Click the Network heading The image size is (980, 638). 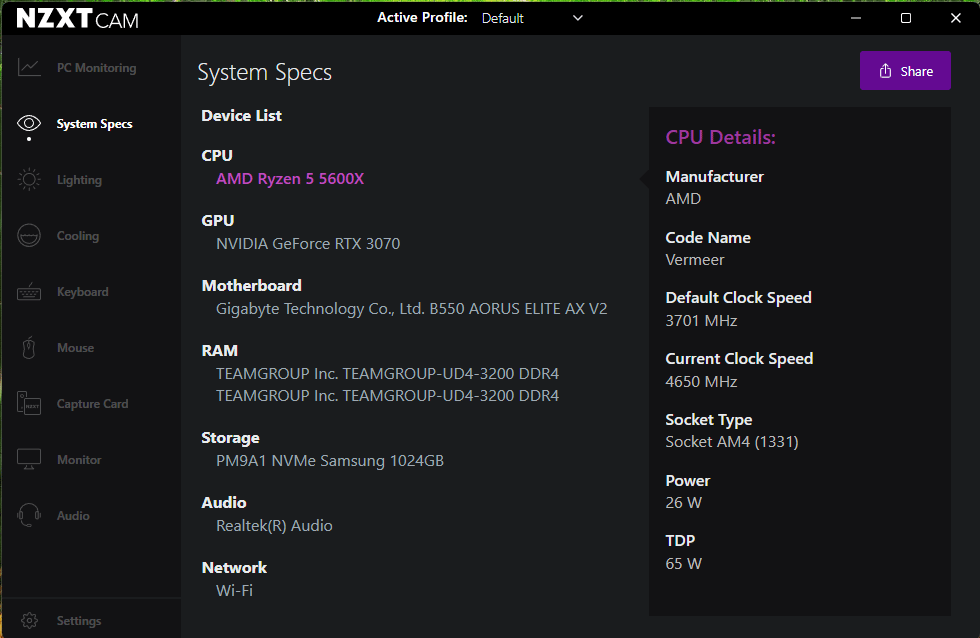[x=234, y=567]
